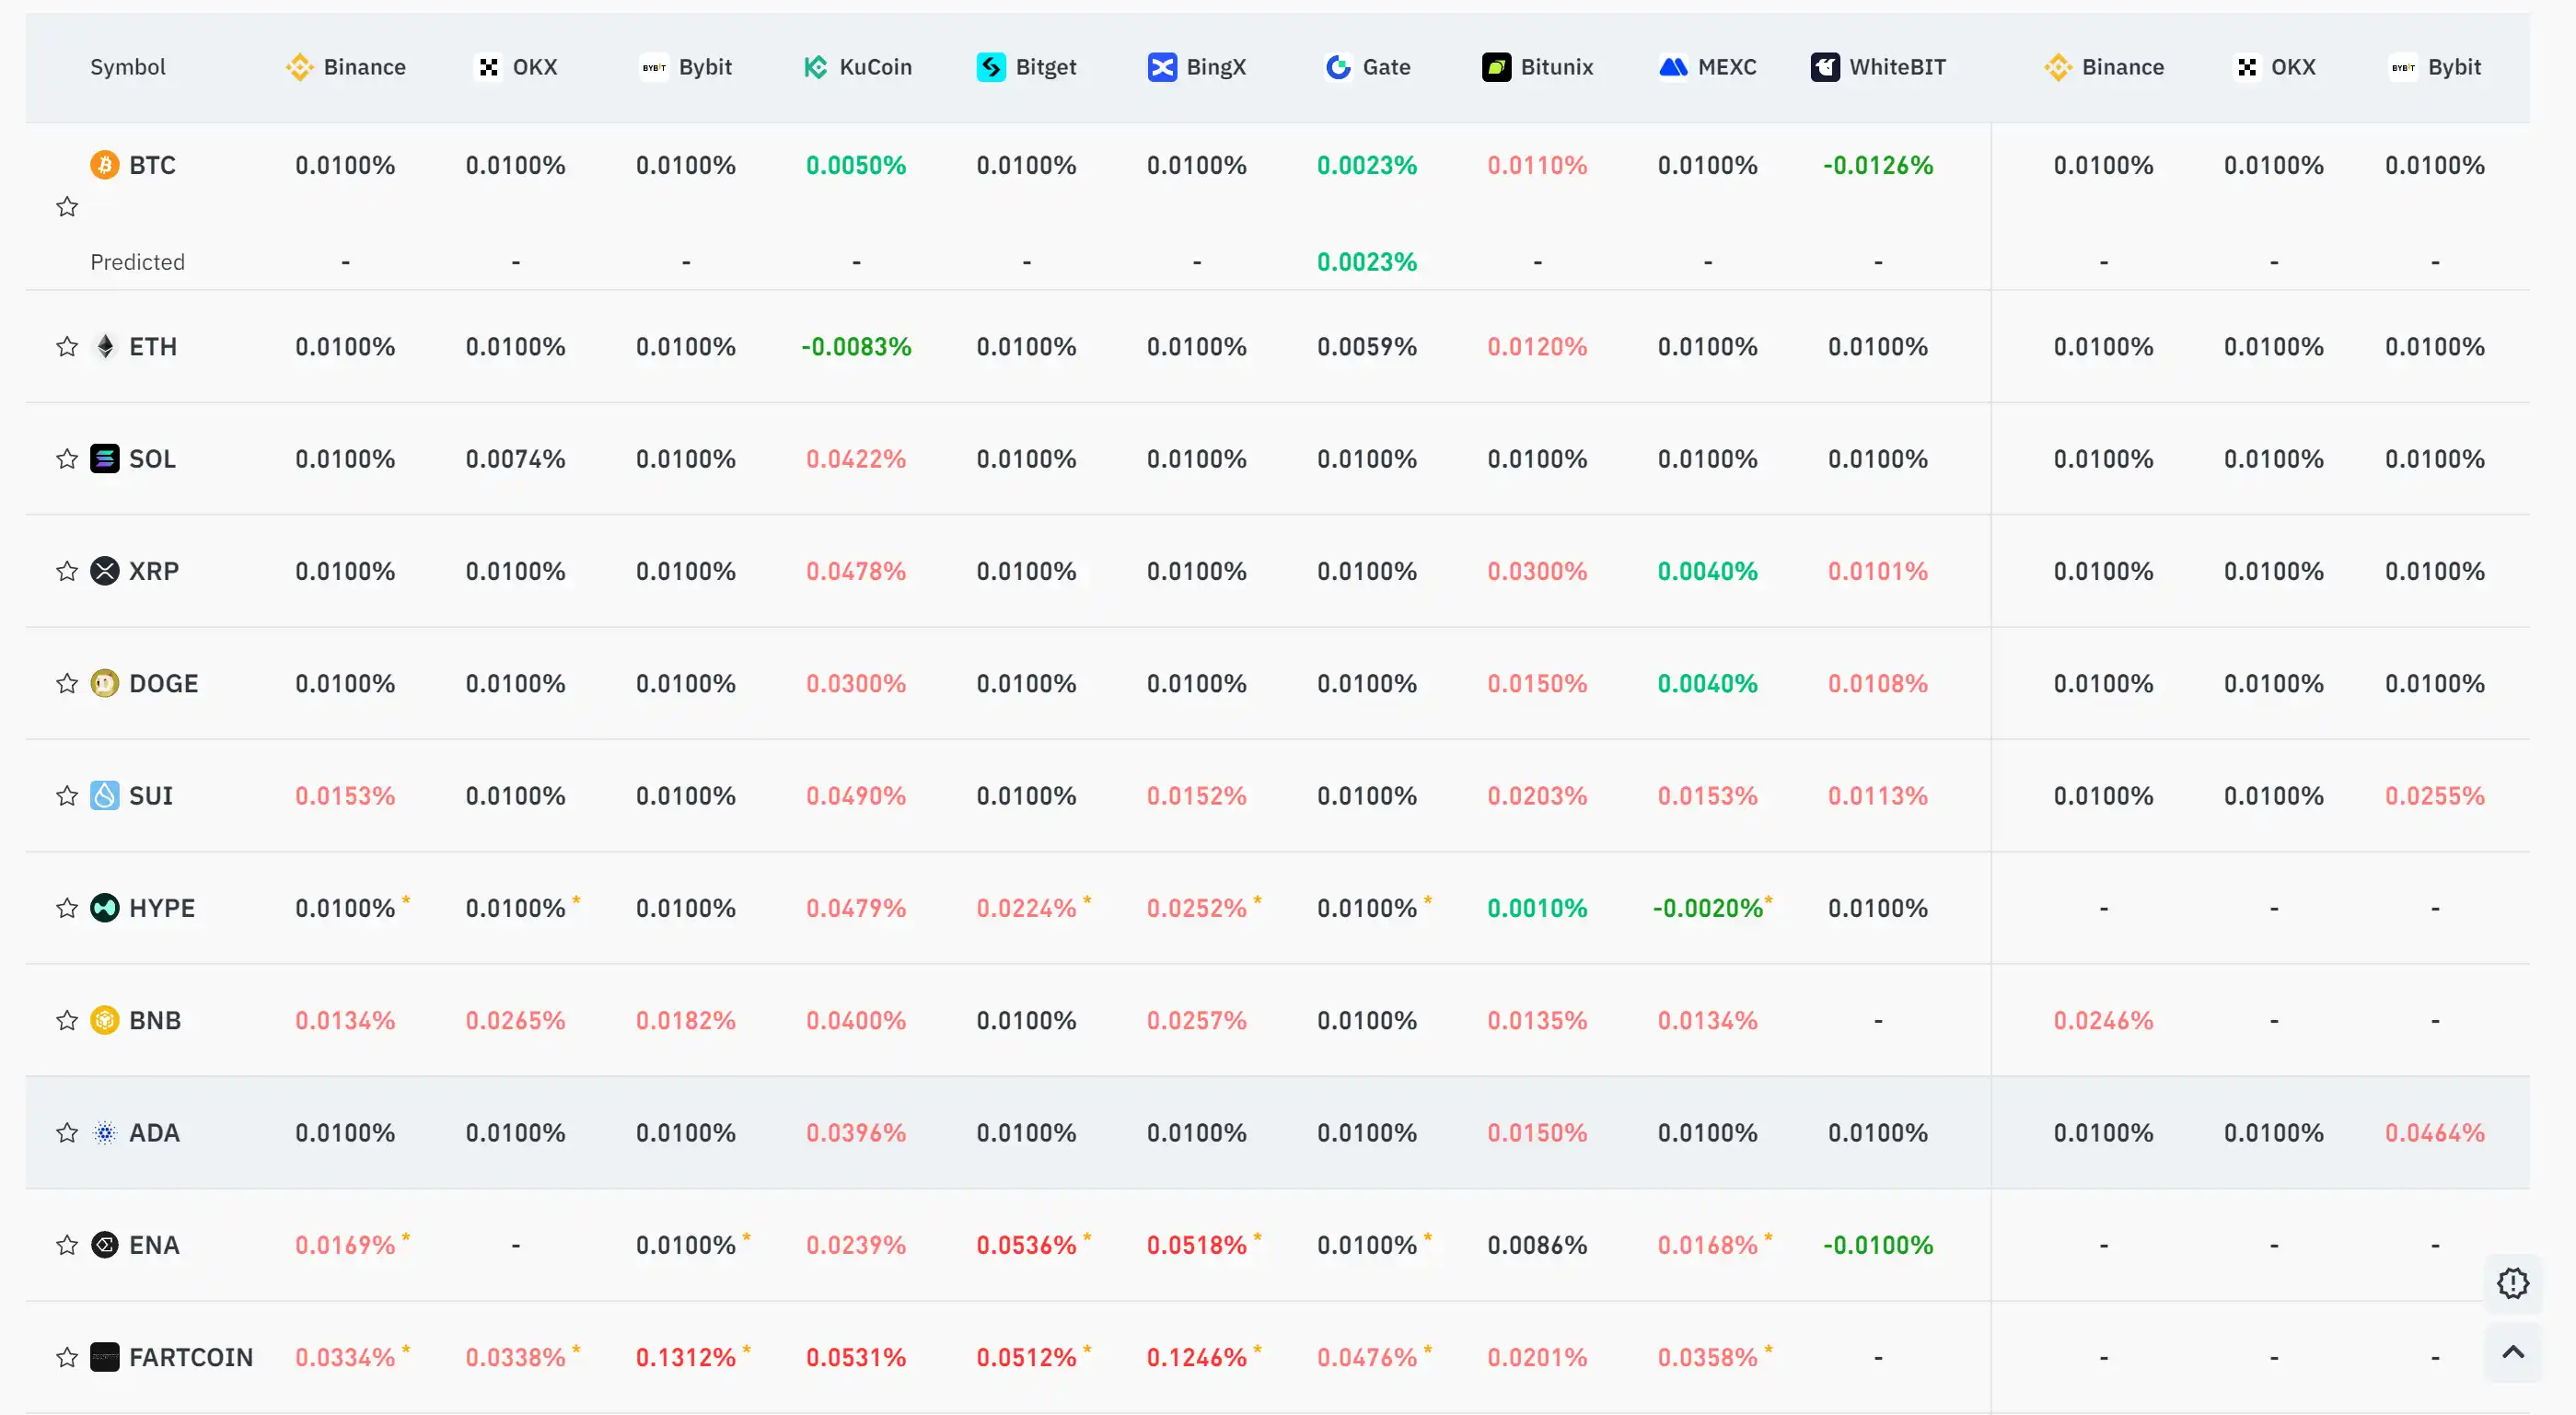
Task: Select the WhiteBIT column header
Action: (1878, 67)
